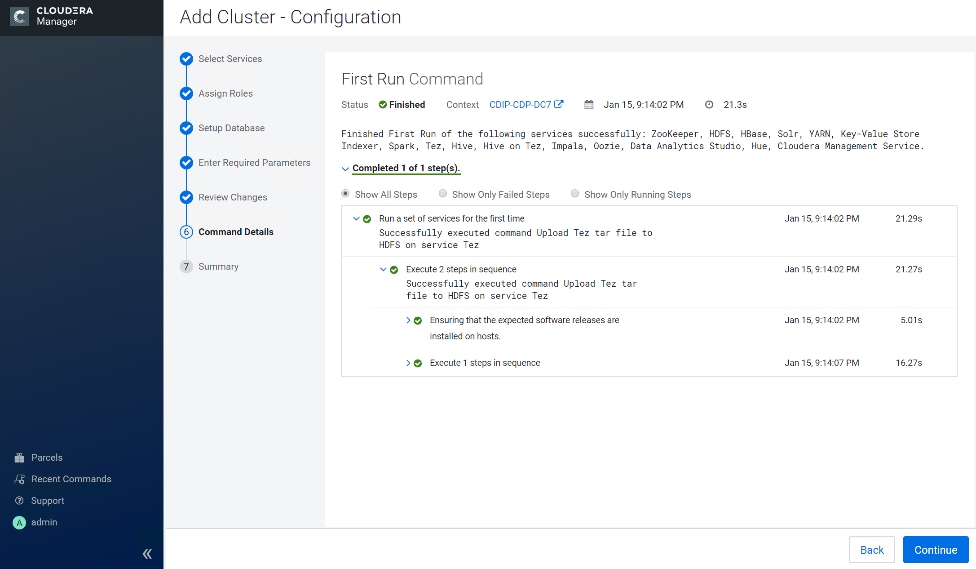
Task: Click the 21.27s duration value
Action: coord(909,269)
